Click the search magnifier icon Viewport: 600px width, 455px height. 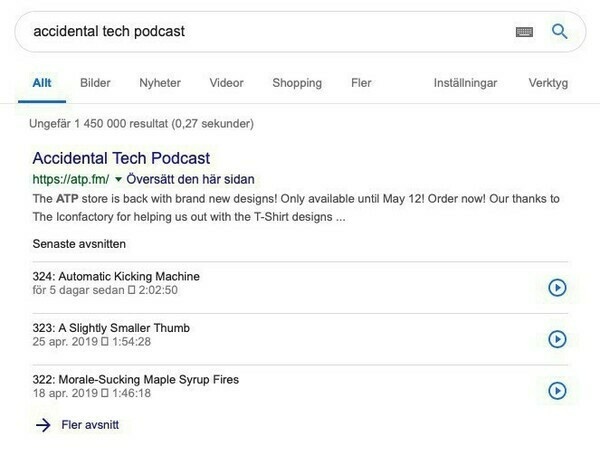click(x=559, y=31)
